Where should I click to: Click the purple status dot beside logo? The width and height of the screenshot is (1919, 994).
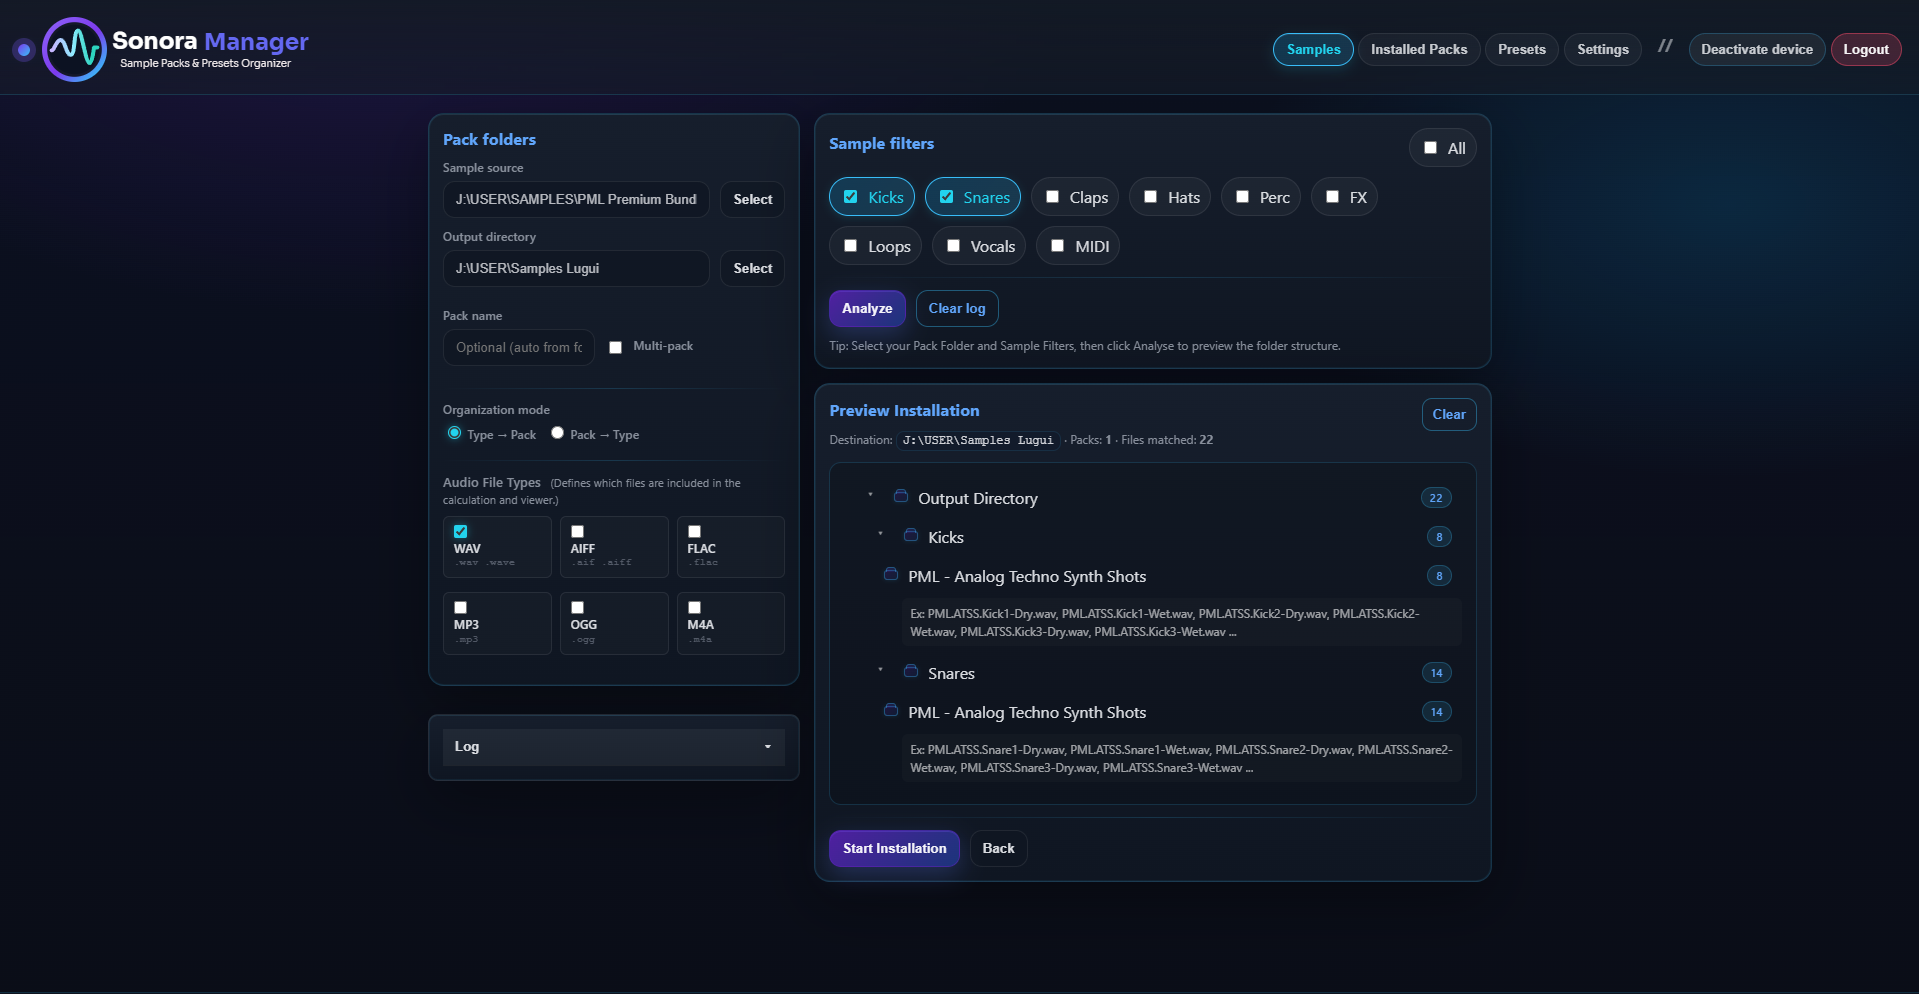[24, 49]
